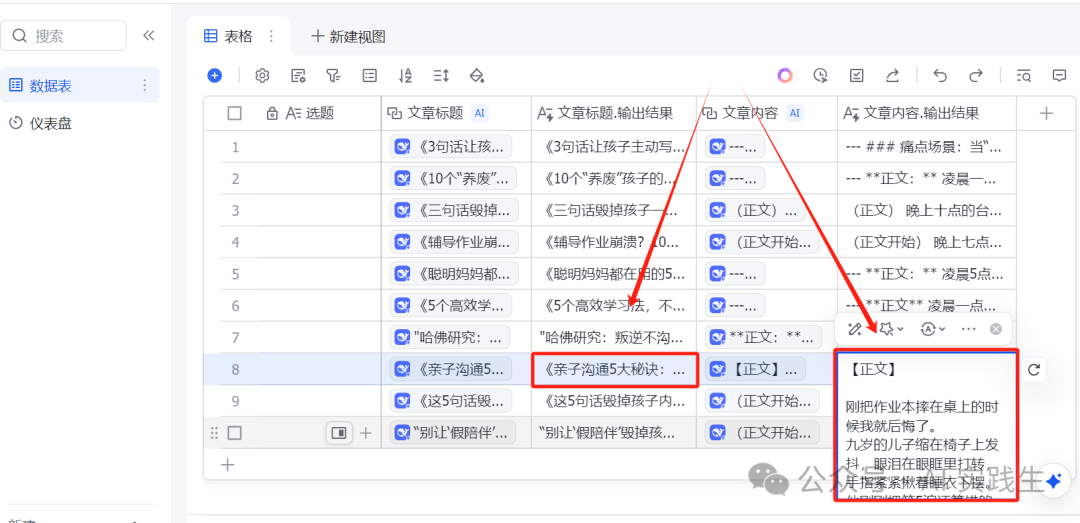Open the 表格 view options menu
1080x523 pixels.
tap(270, 36)
